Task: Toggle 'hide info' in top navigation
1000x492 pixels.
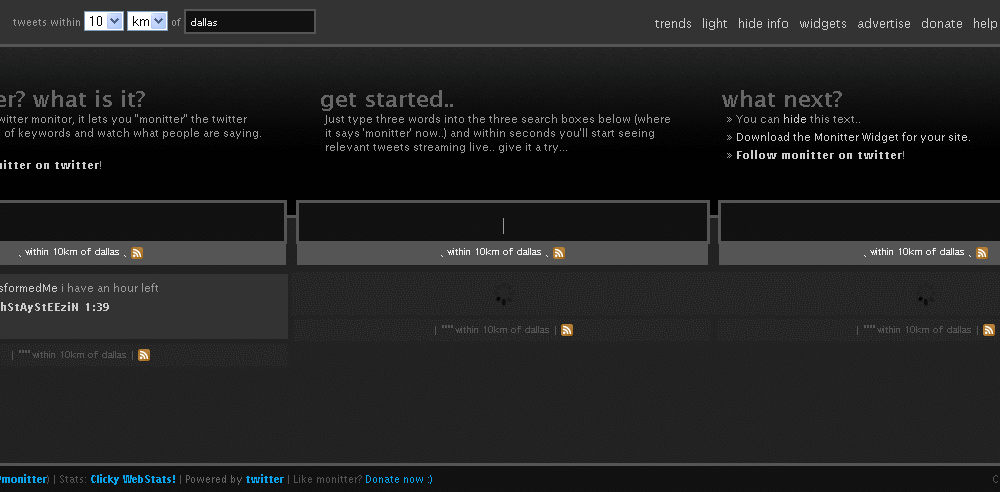Action: (x=763, y=24)
